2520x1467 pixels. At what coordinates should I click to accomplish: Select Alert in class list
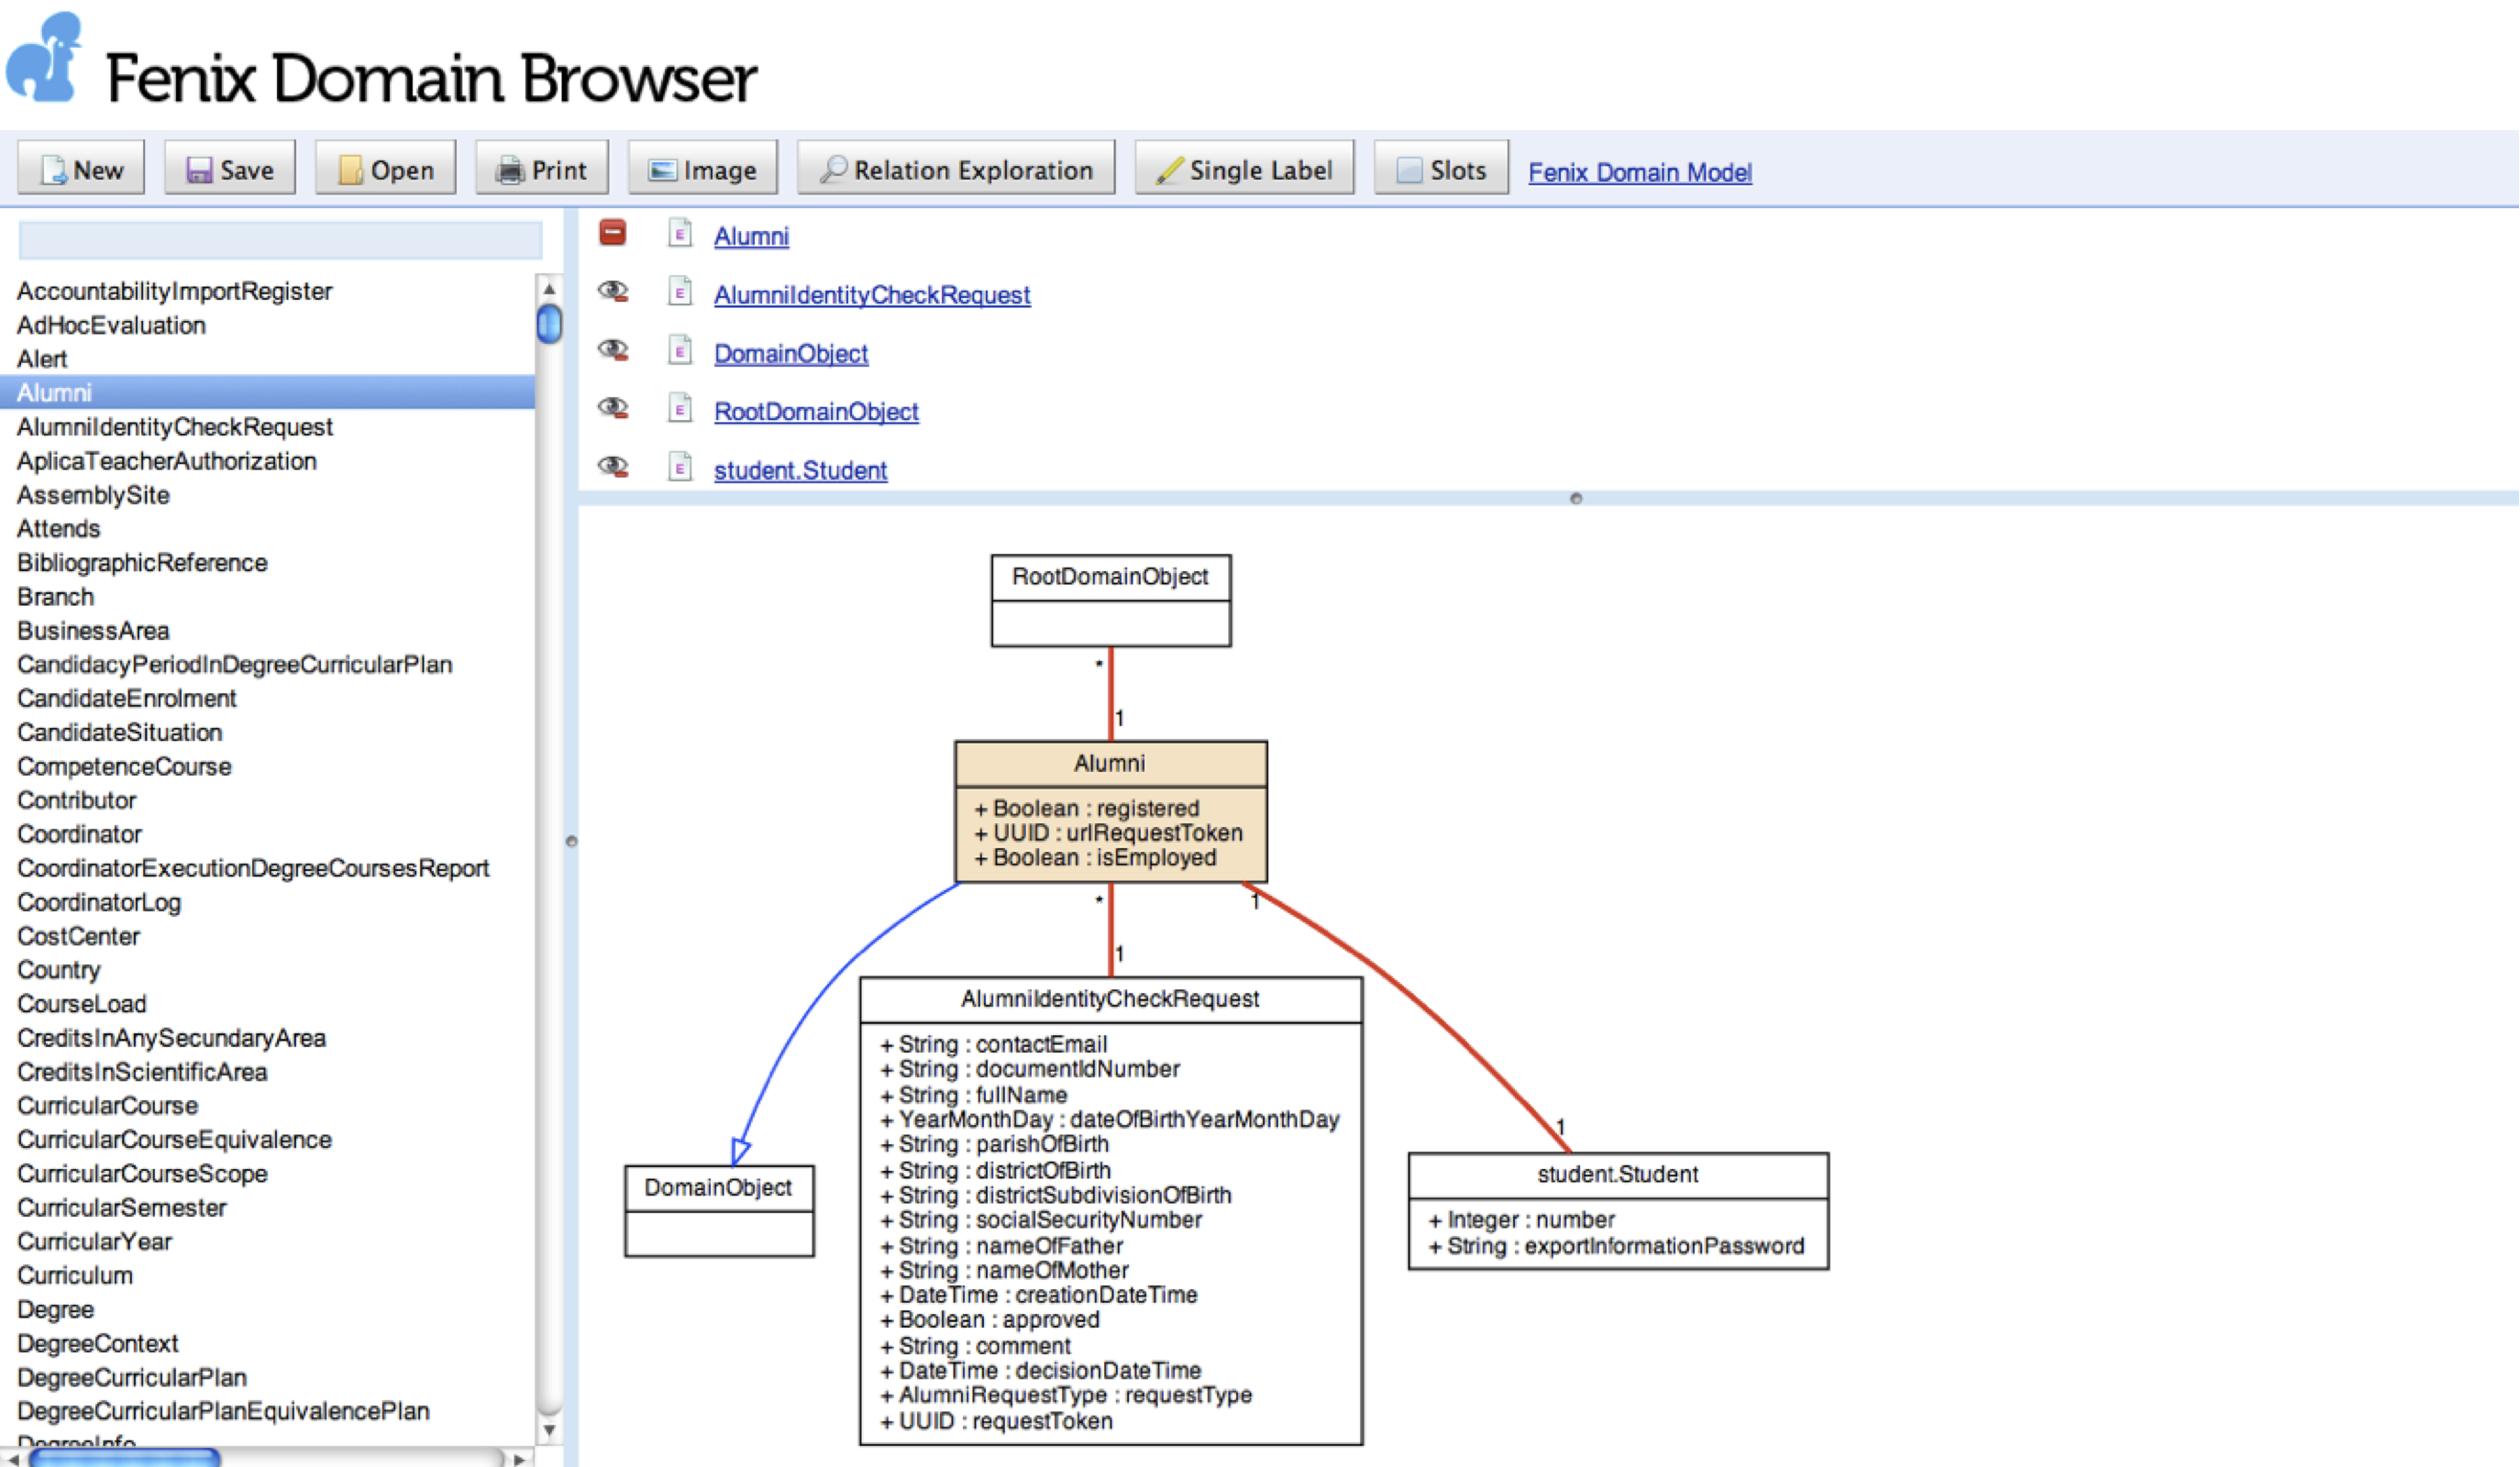(x=42, y=359)
